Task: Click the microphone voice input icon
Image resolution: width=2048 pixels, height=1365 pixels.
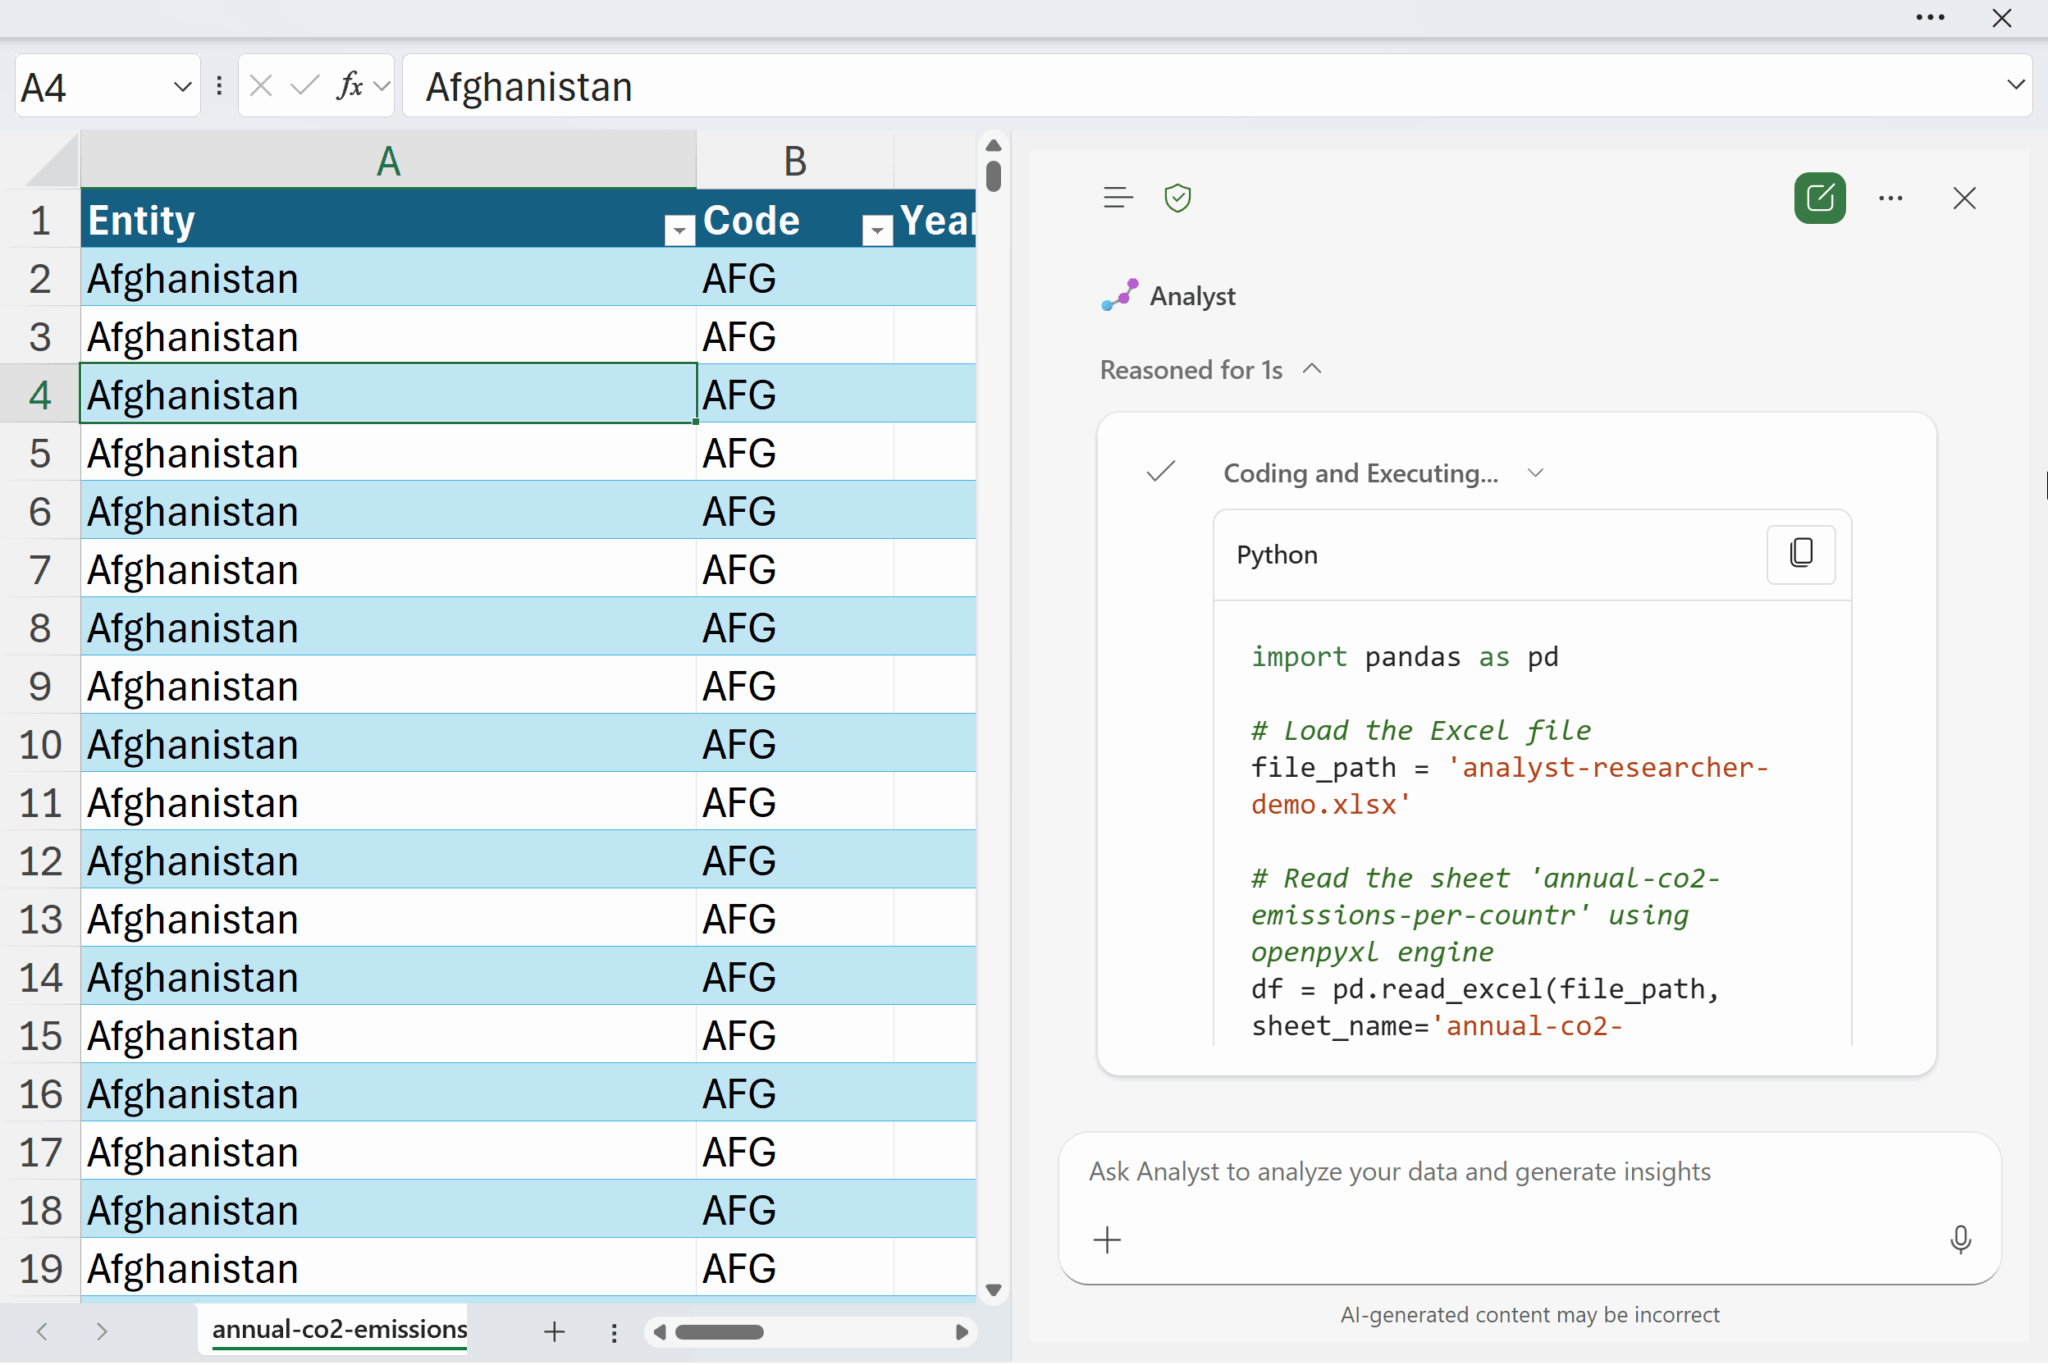Action: pos(1960,1240)
